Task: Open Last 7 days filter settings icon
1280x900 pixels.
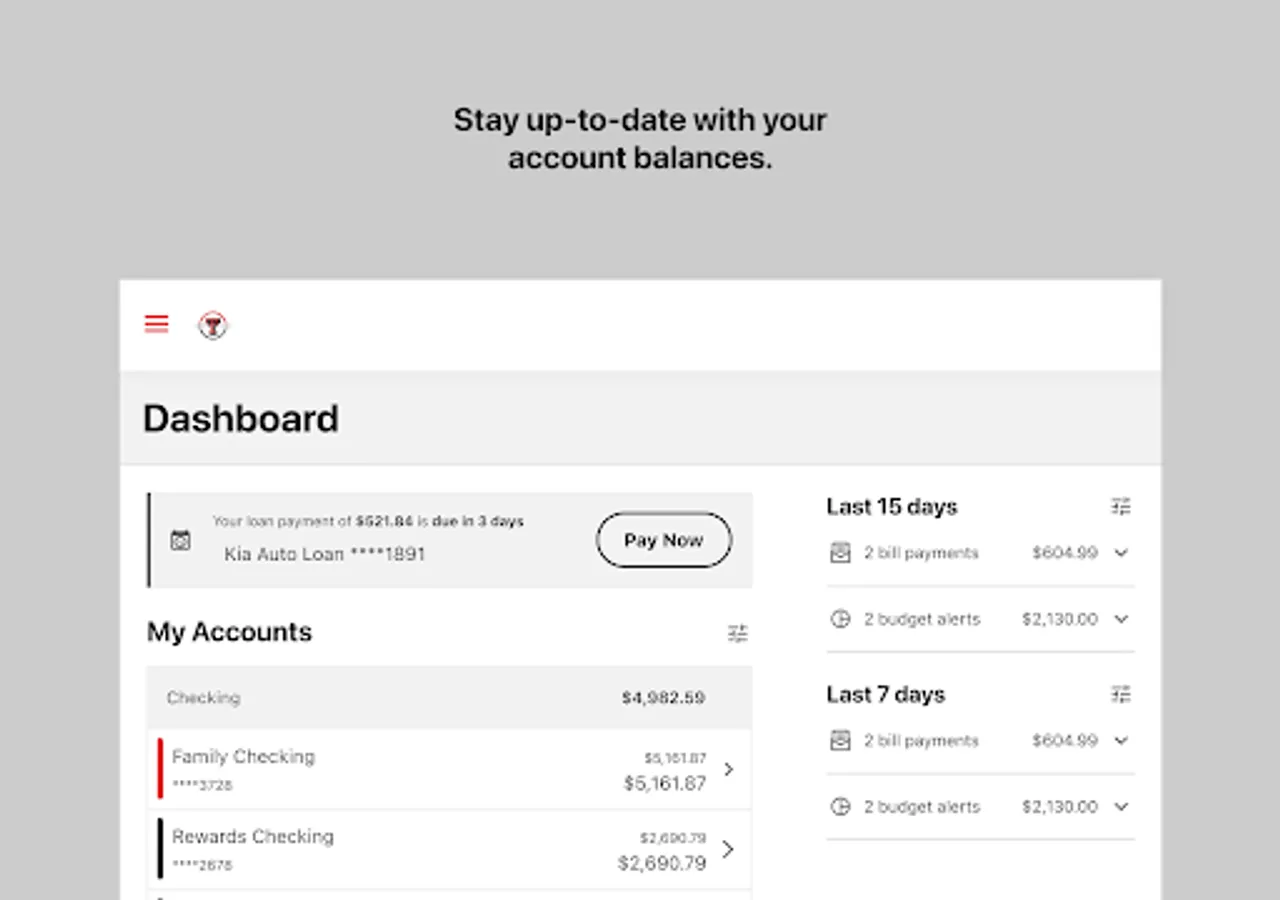Action: pyautogui.click(x=1121, y=694)
